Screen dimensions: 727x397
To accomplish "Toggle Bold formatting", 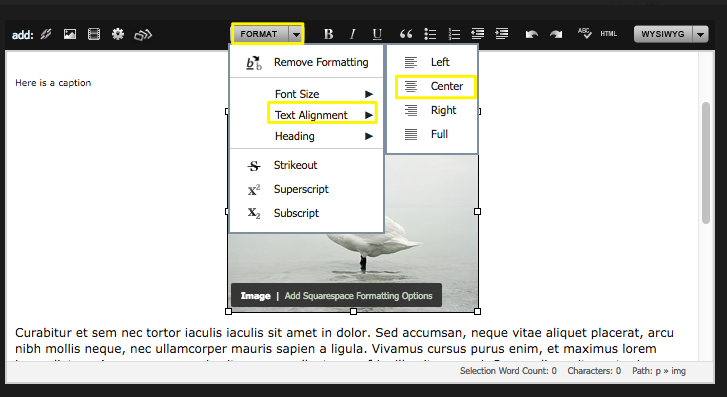I will (x=328, y=34).
